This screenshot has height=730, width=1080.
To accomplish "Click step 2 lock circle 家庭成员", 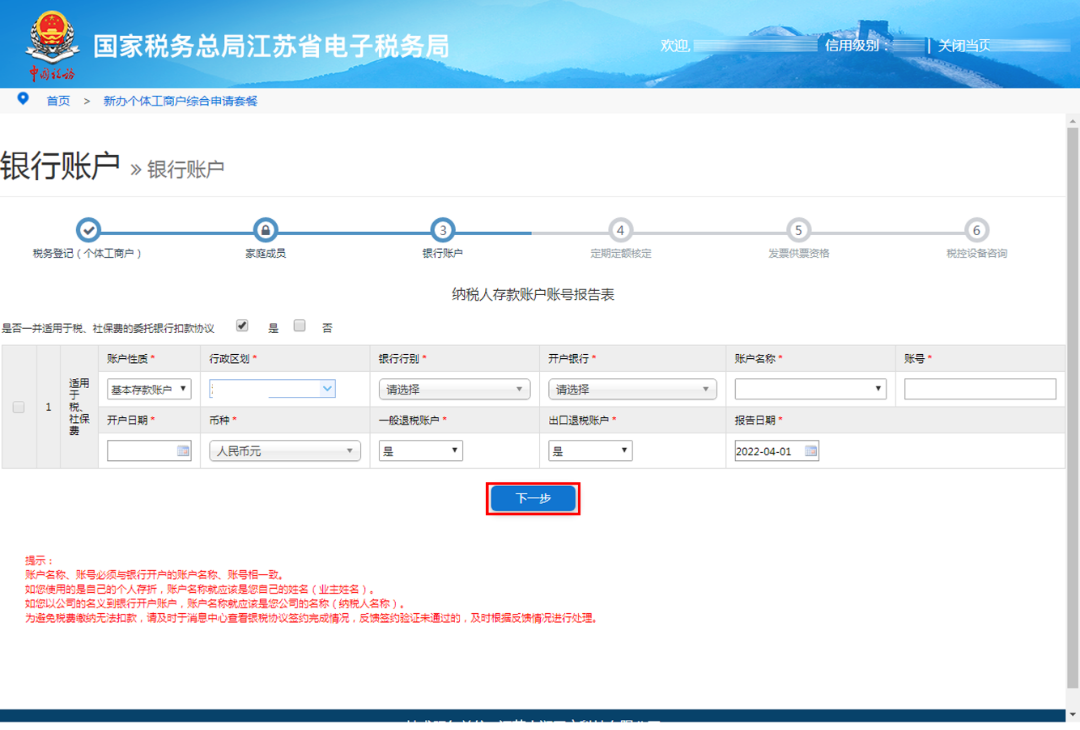I will (x=265, y=230).
